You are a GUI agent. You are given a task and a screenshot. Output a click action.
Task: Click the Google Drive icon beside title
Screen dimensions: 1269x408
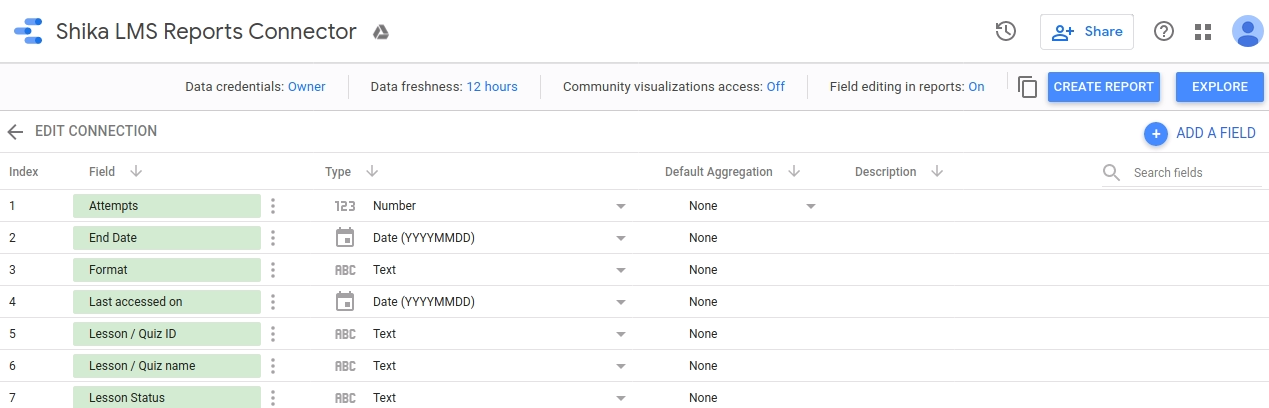pos(381,32)
